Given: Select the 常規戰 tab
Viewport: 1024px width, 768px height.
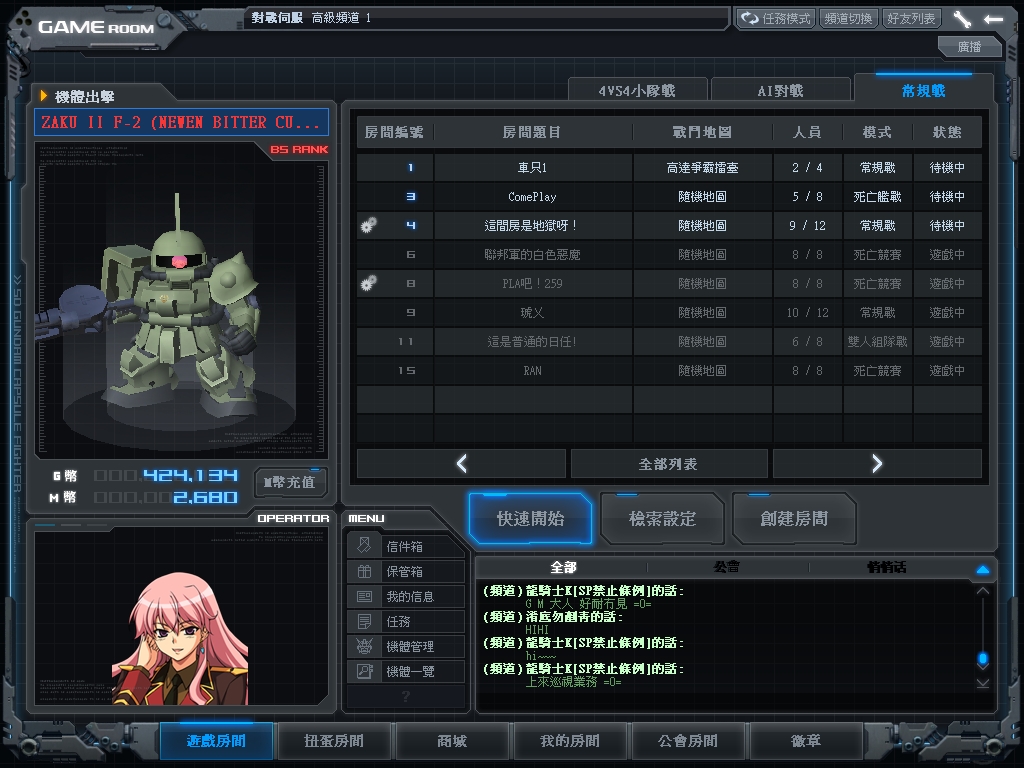Looking at the screenshot, I should (923, 90).
